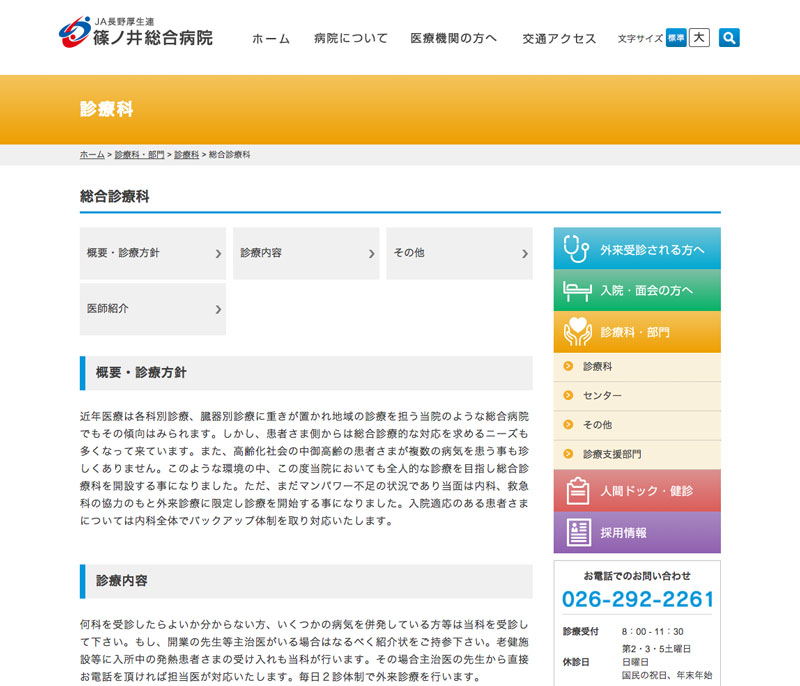Click 概要・診療方針 section heading
800x686 pixels.
(141, 373)
